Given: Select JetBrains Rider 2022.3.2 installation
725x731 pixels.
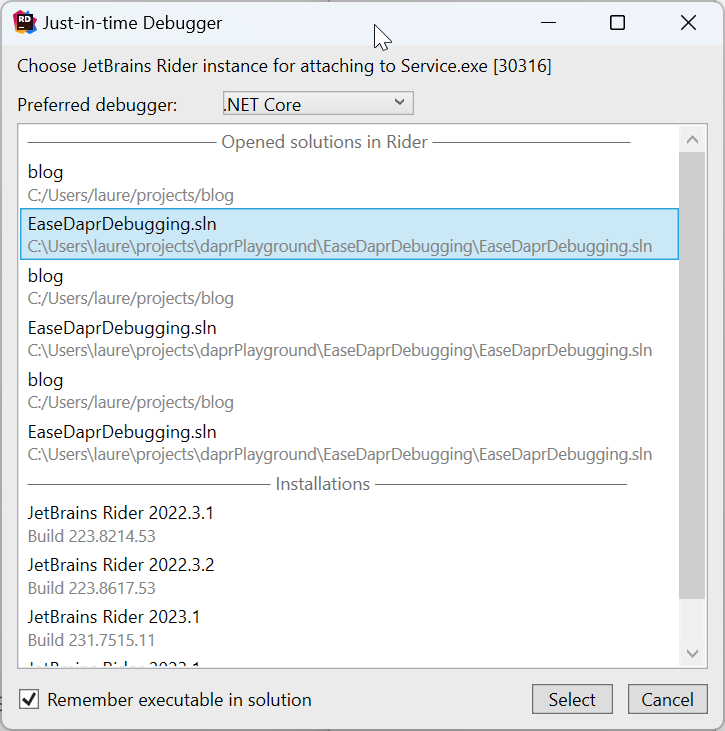Looking at the screenshot, I should coord(349,576).
